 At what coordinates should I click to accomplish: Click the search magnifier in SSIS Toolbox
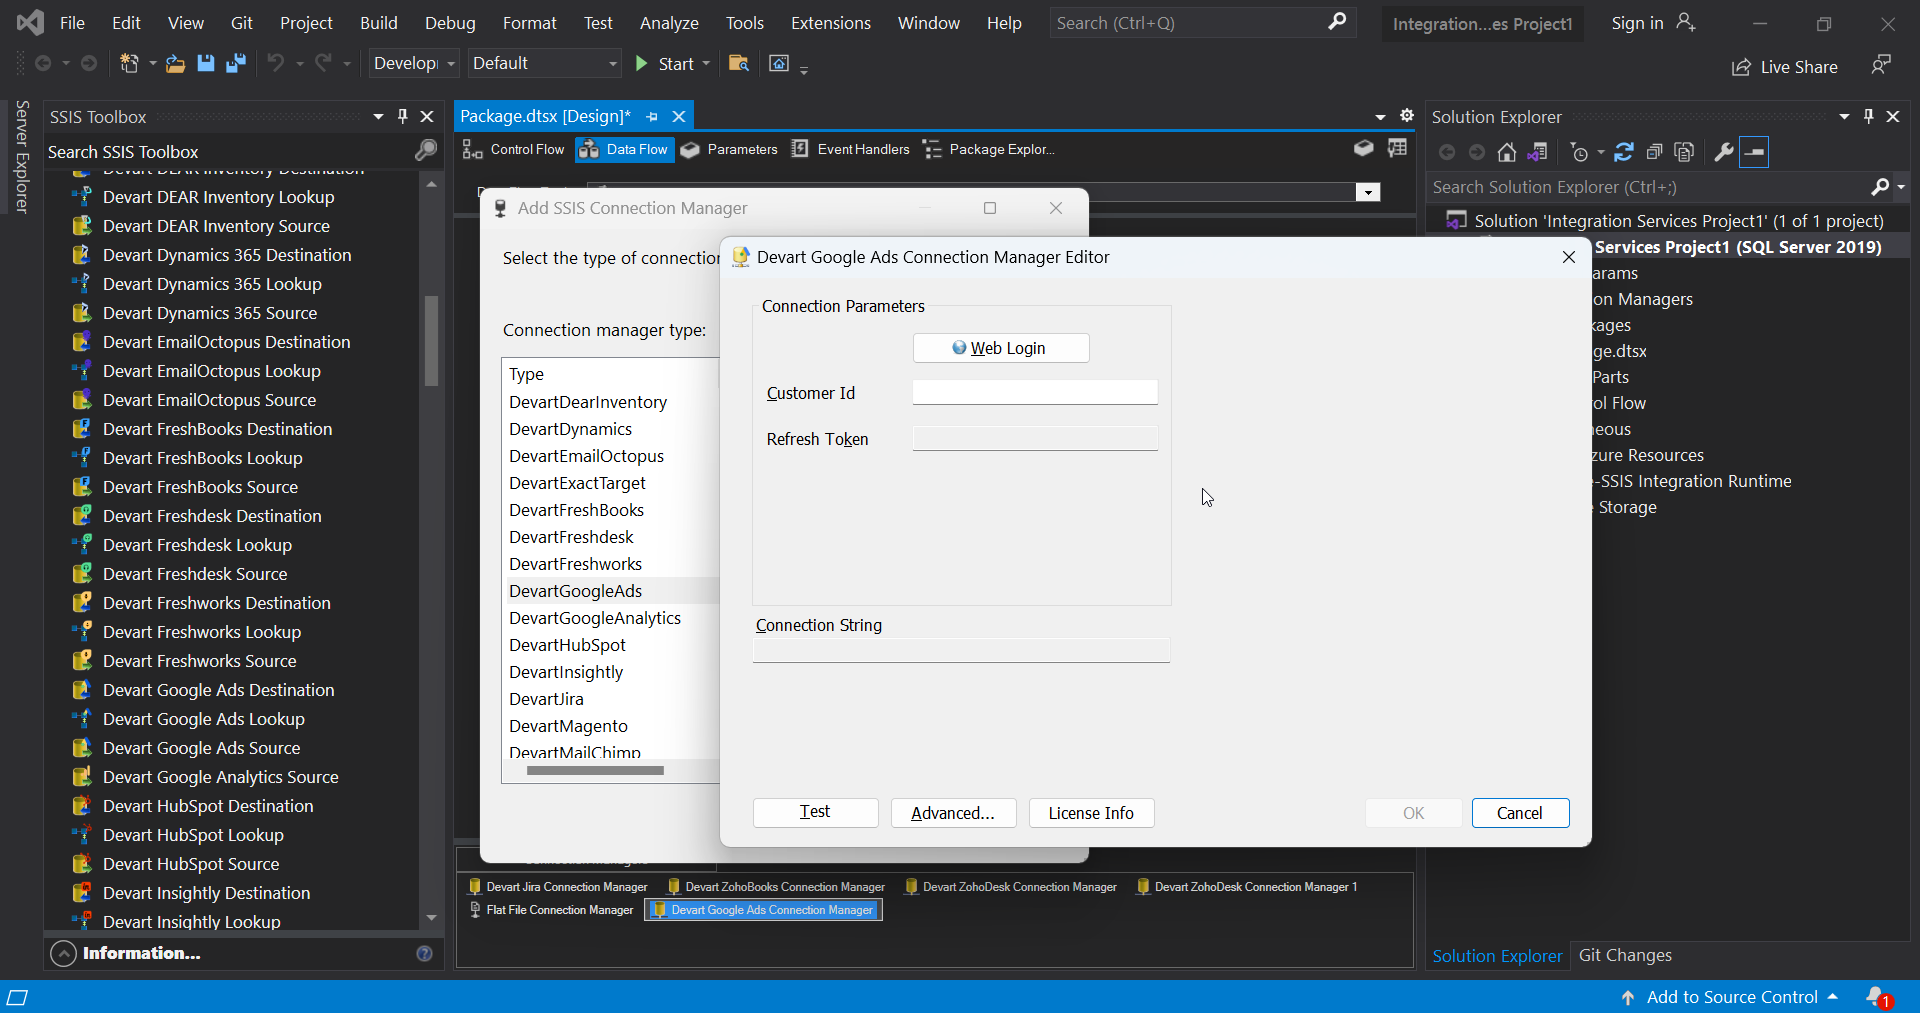pos(425,151)
